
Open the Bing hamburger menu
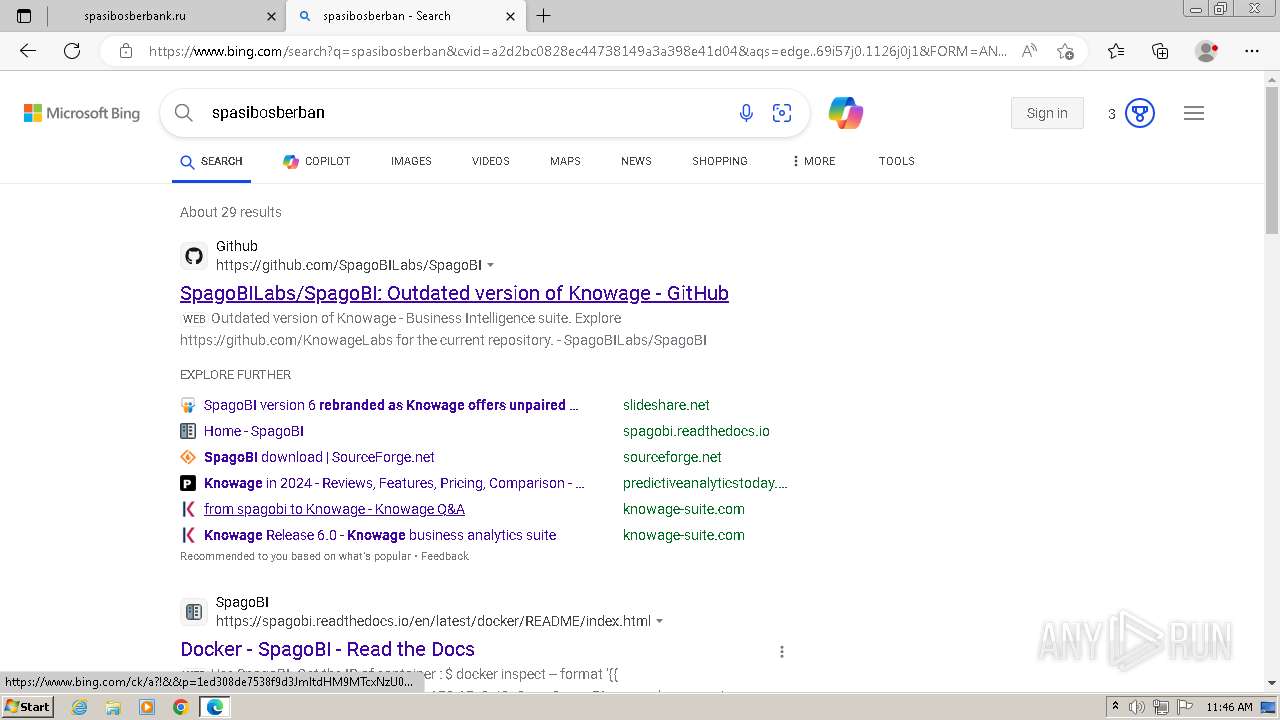coord(1194,113)
